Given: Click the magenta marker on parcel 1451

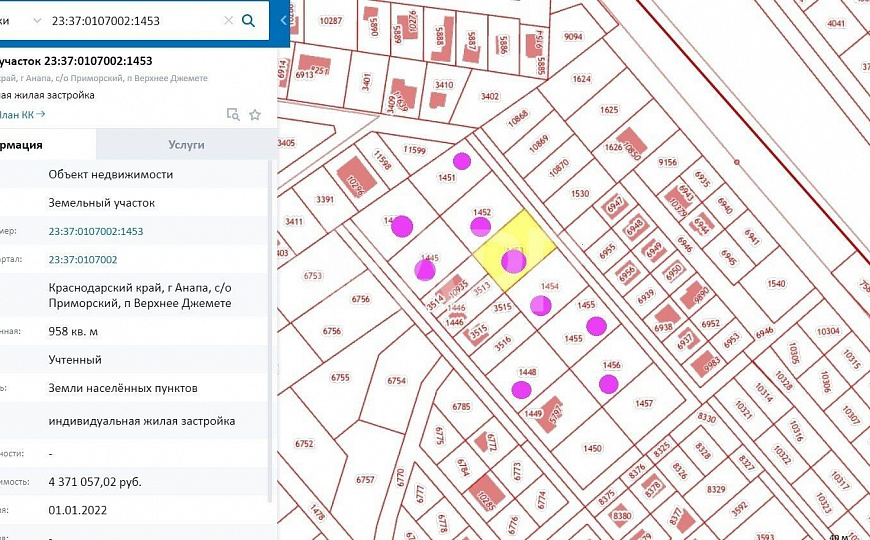Looking at the screenshot, I should [x=461, y=160].
